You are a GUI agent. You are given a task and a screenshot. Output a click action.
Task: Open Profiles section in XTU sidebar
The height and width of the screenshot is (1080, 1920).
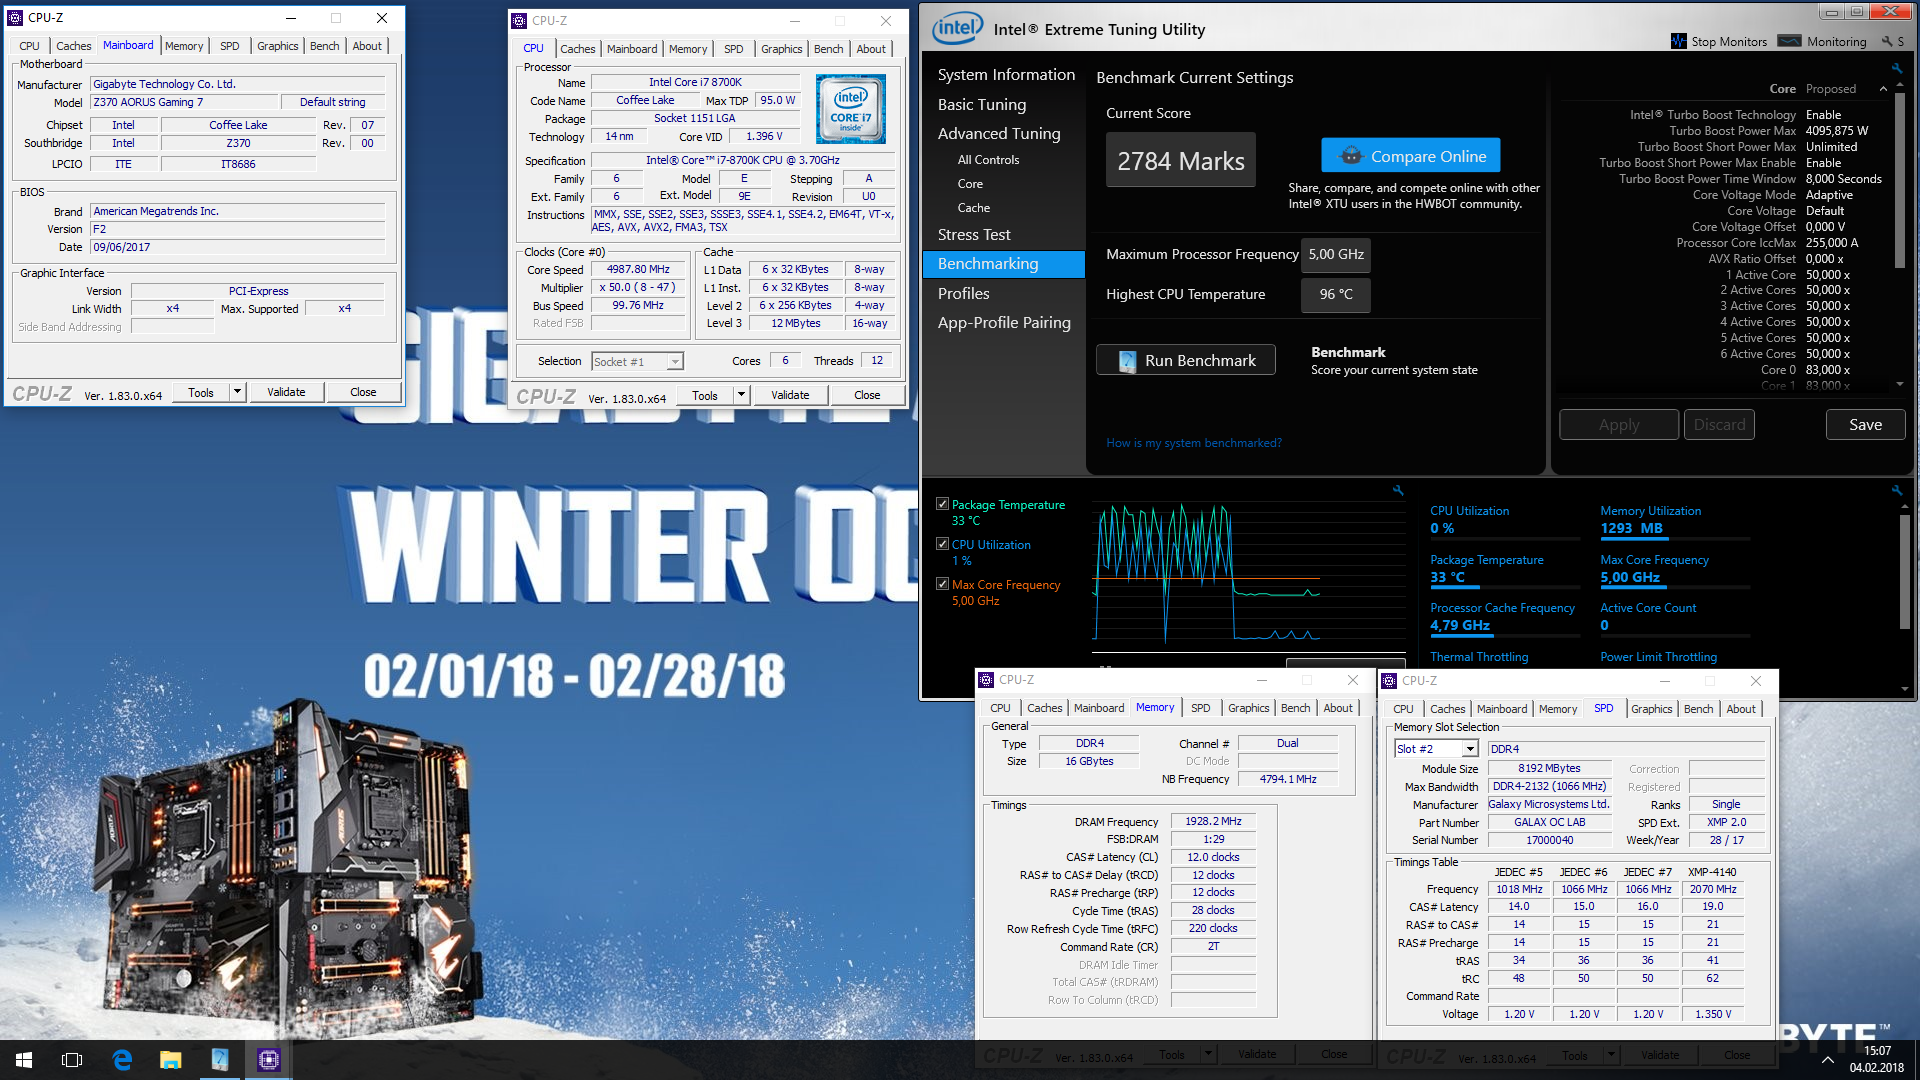click(x=963, y=294)
